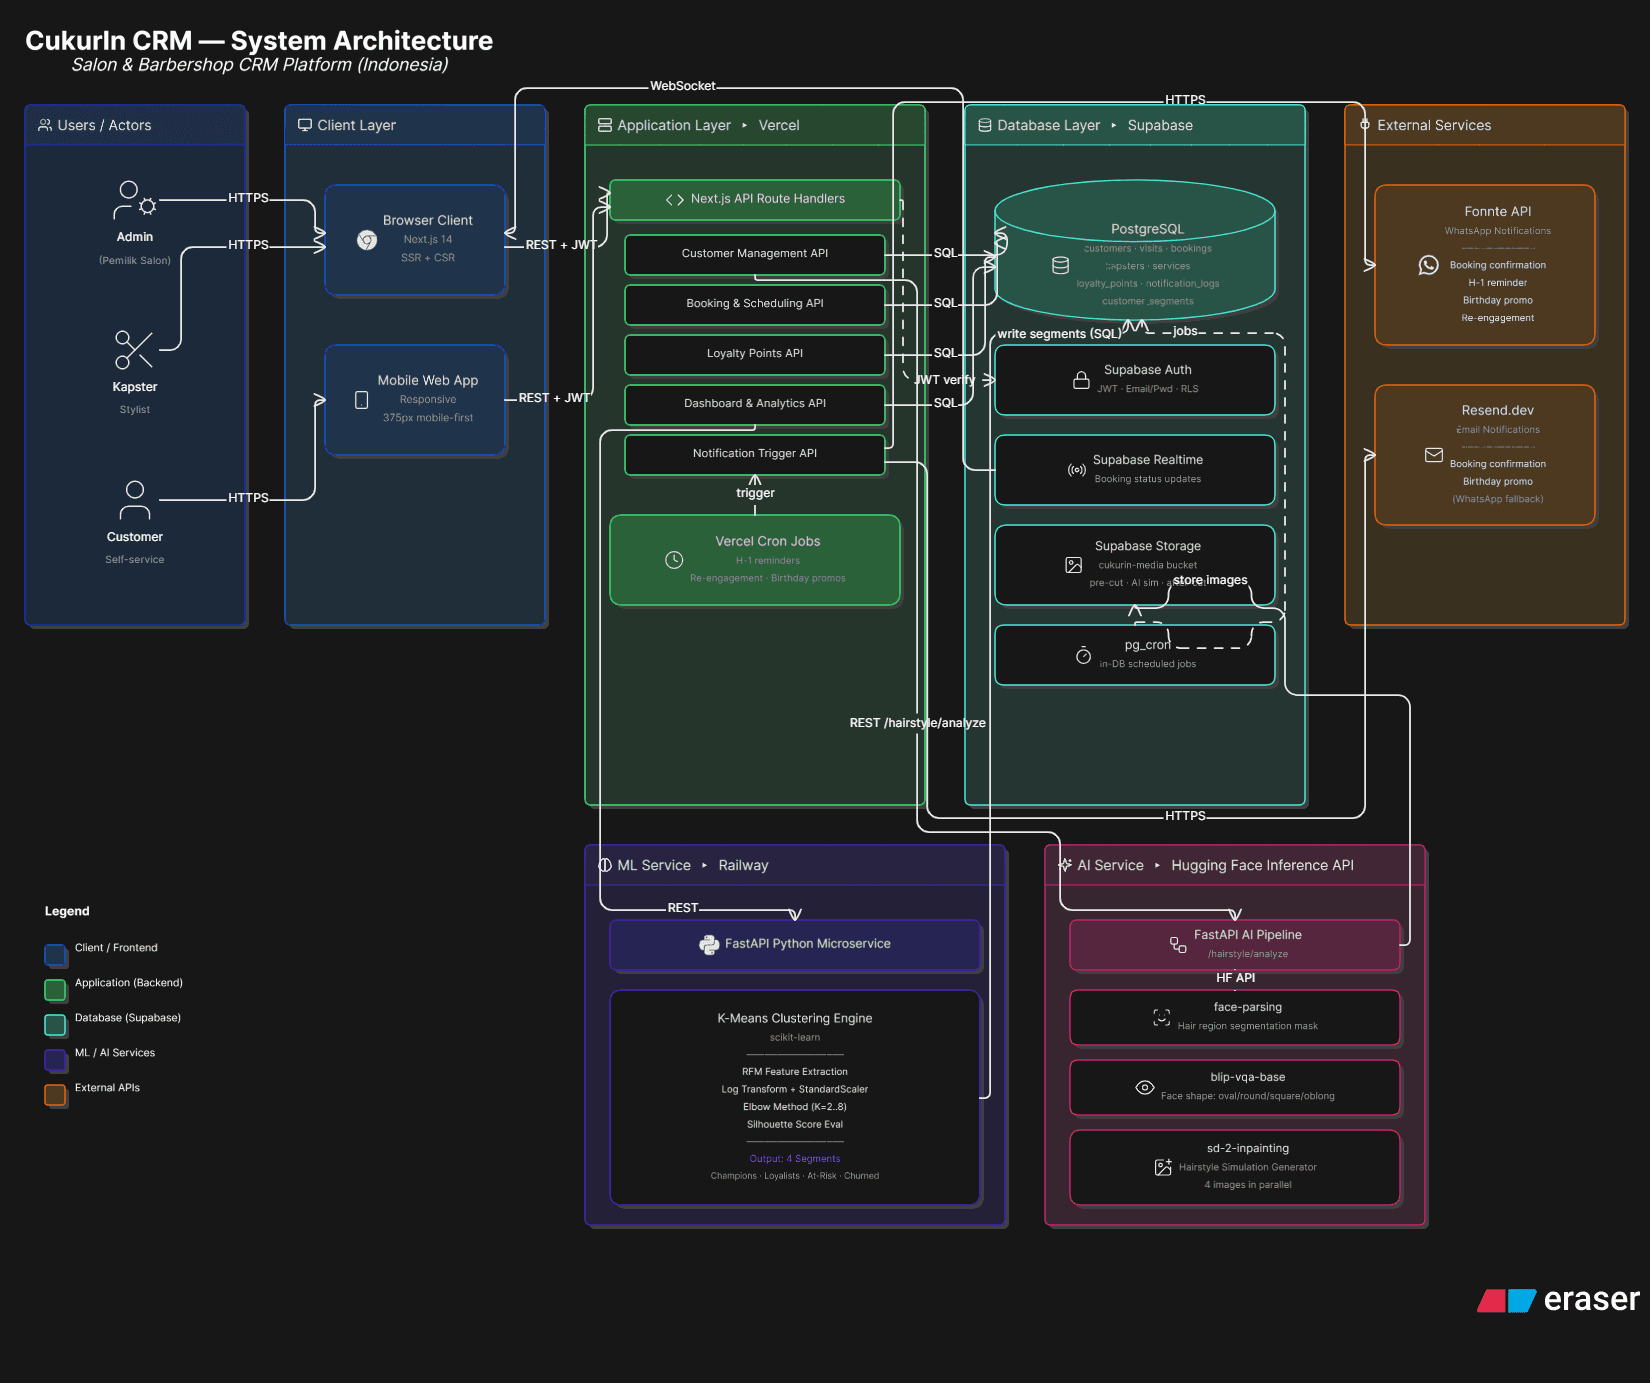Image resolution: width=1650 pixels, height=1383 pixels.
Task: Click the eraser logo
Action: tap(1559, 1299)
